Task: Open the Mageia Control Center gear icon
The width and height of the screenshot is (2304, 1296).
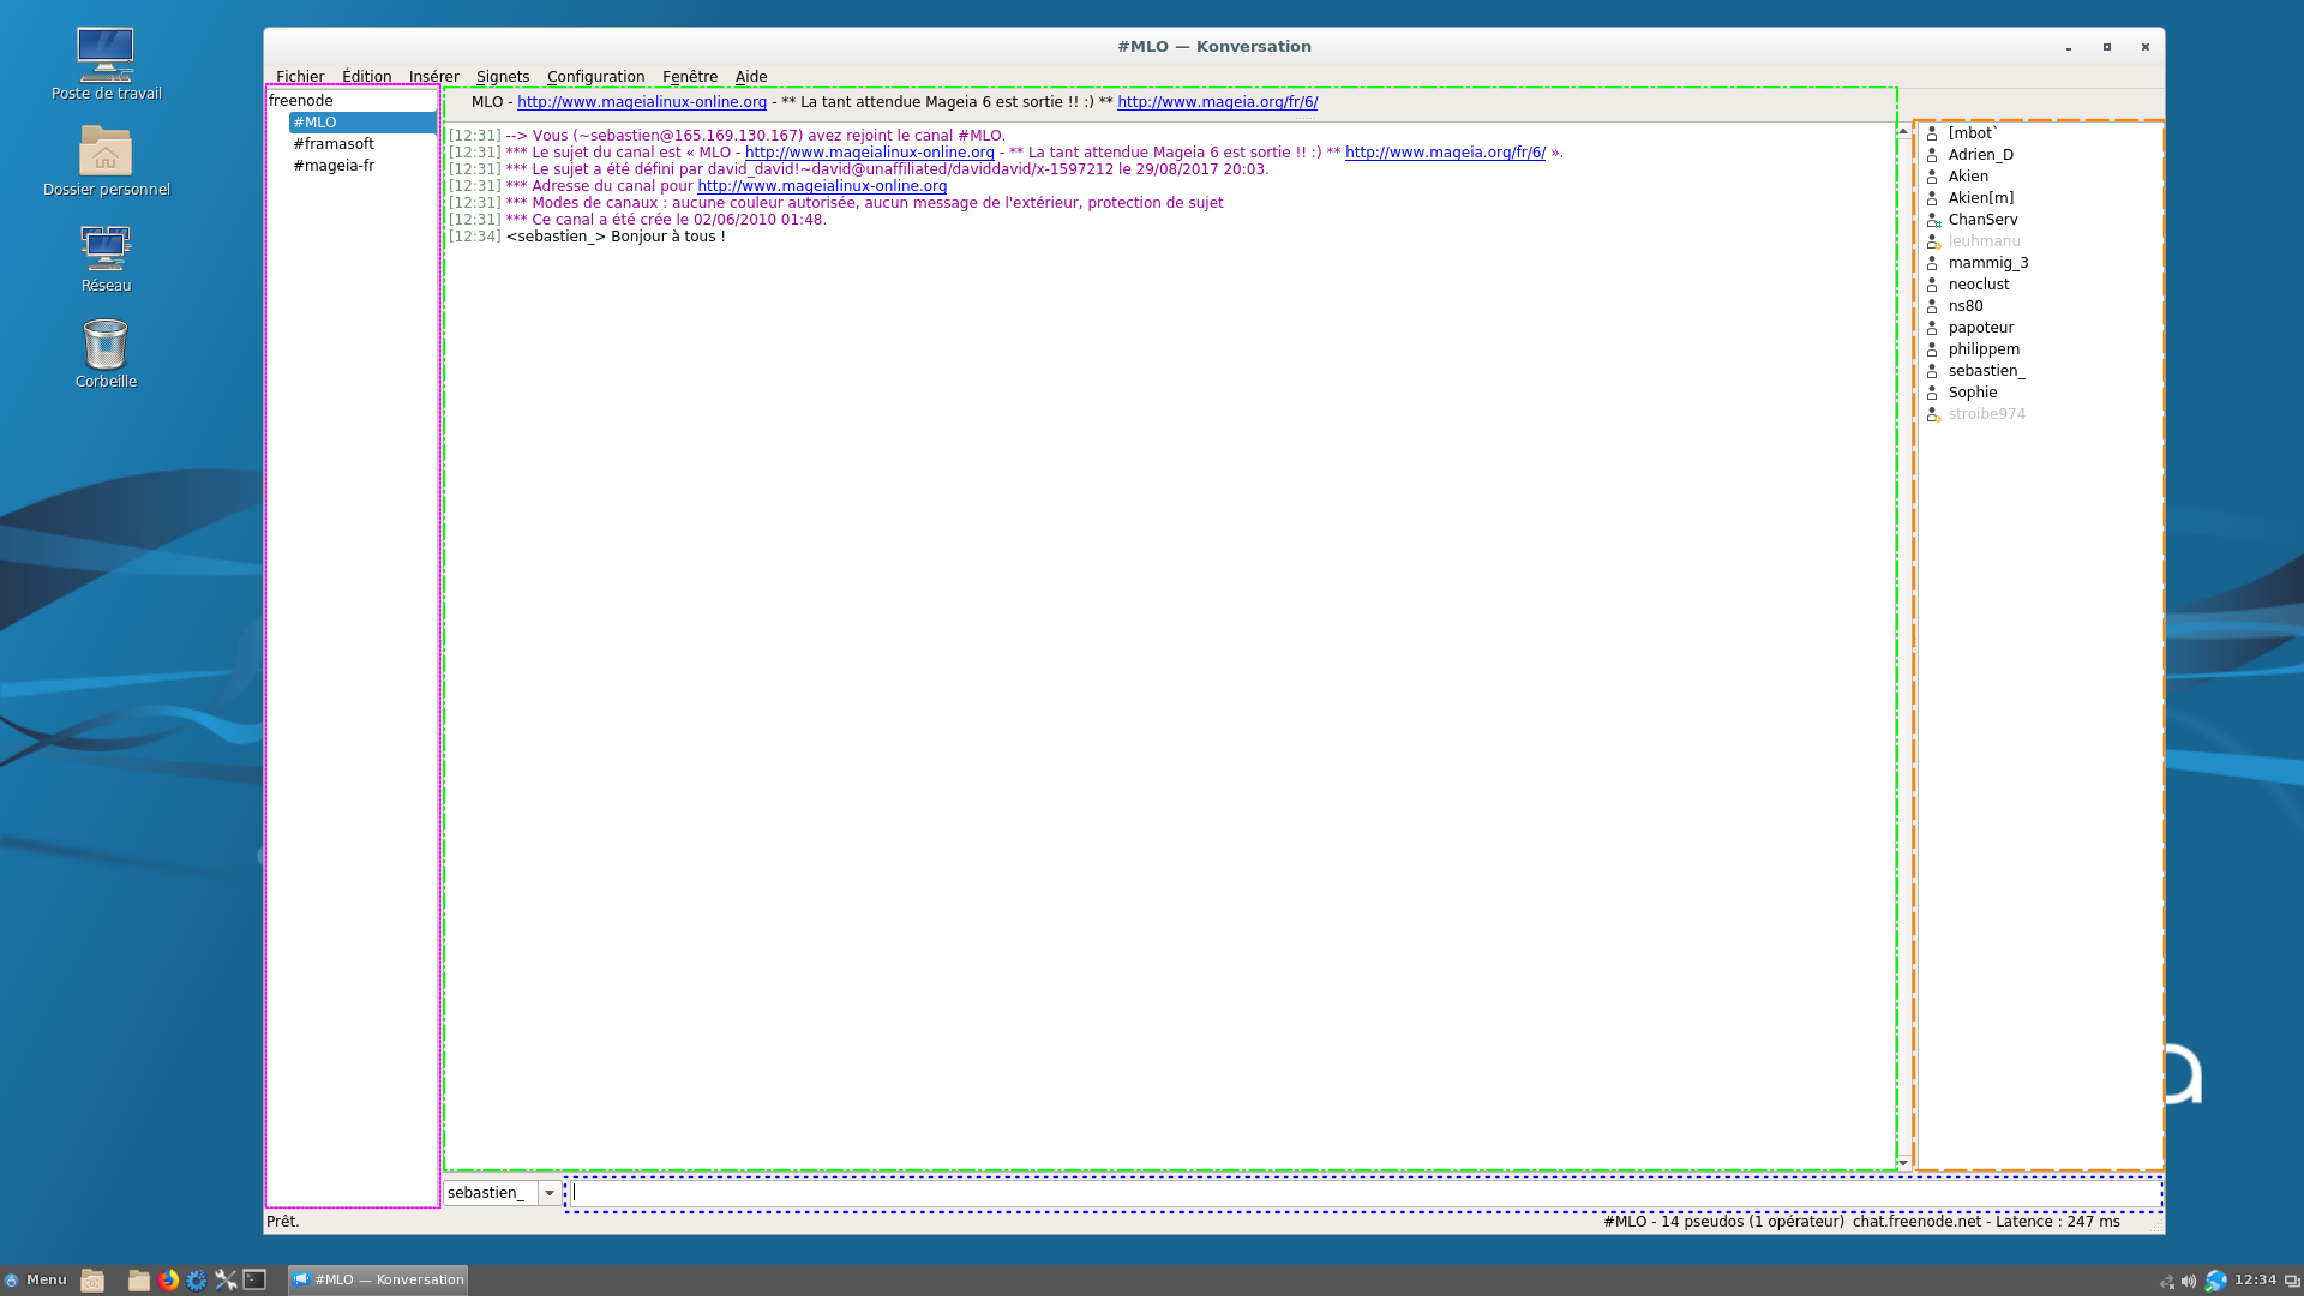Action: pos(197,1279)
